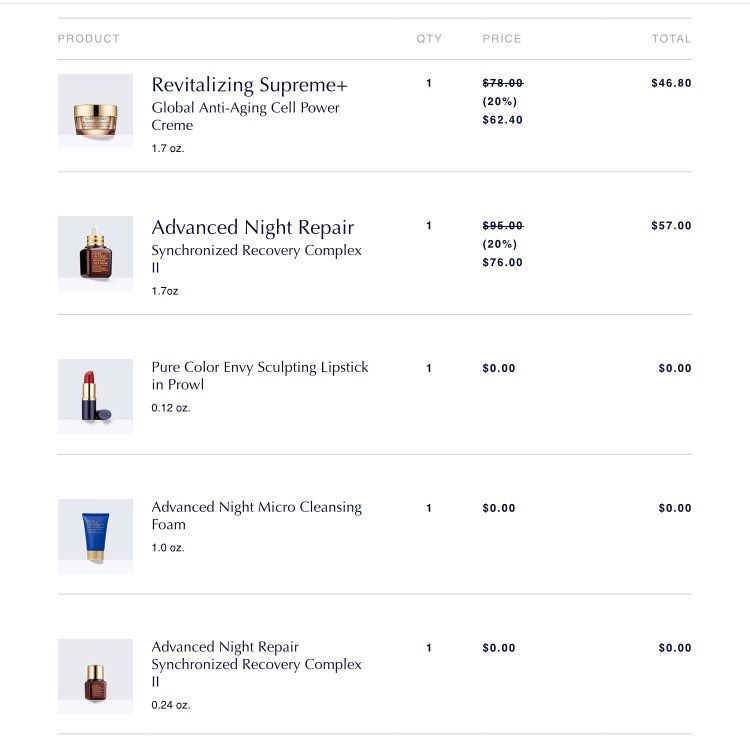Viewport: 750px width, 744px height.
Task: Click the $57.00 total for Advanced Night Repair
Action: (x=670, y=226)
